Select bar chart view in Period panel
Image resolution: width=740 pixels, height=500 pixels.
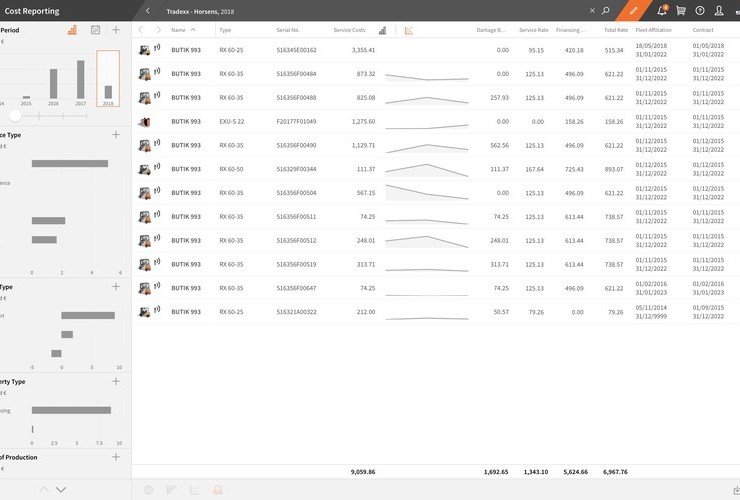73,30
